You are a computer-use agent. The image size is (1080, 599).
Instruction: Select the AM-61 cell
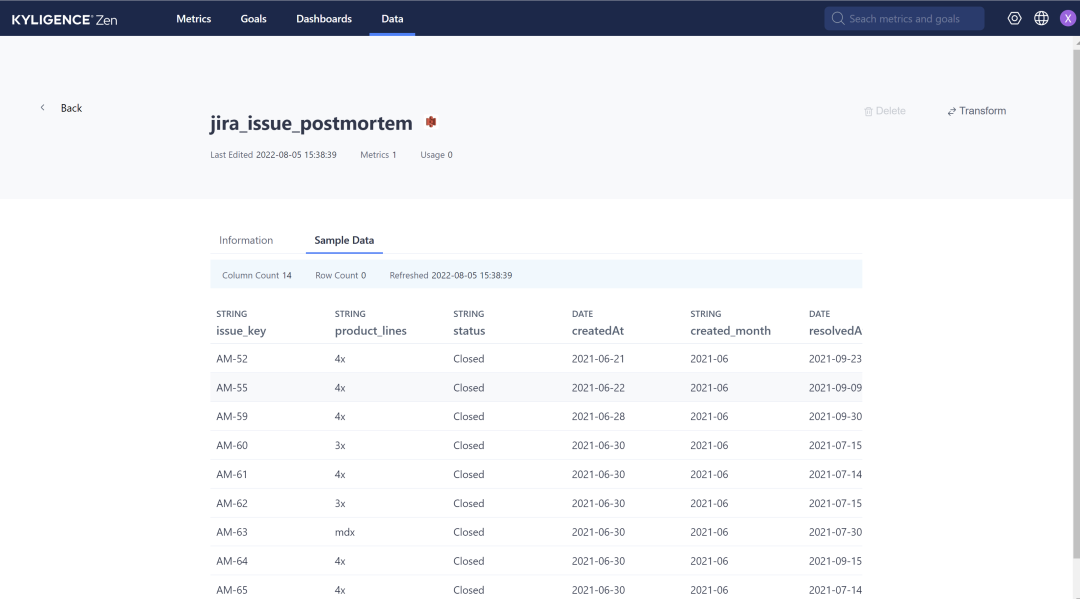tap(231, 474)
